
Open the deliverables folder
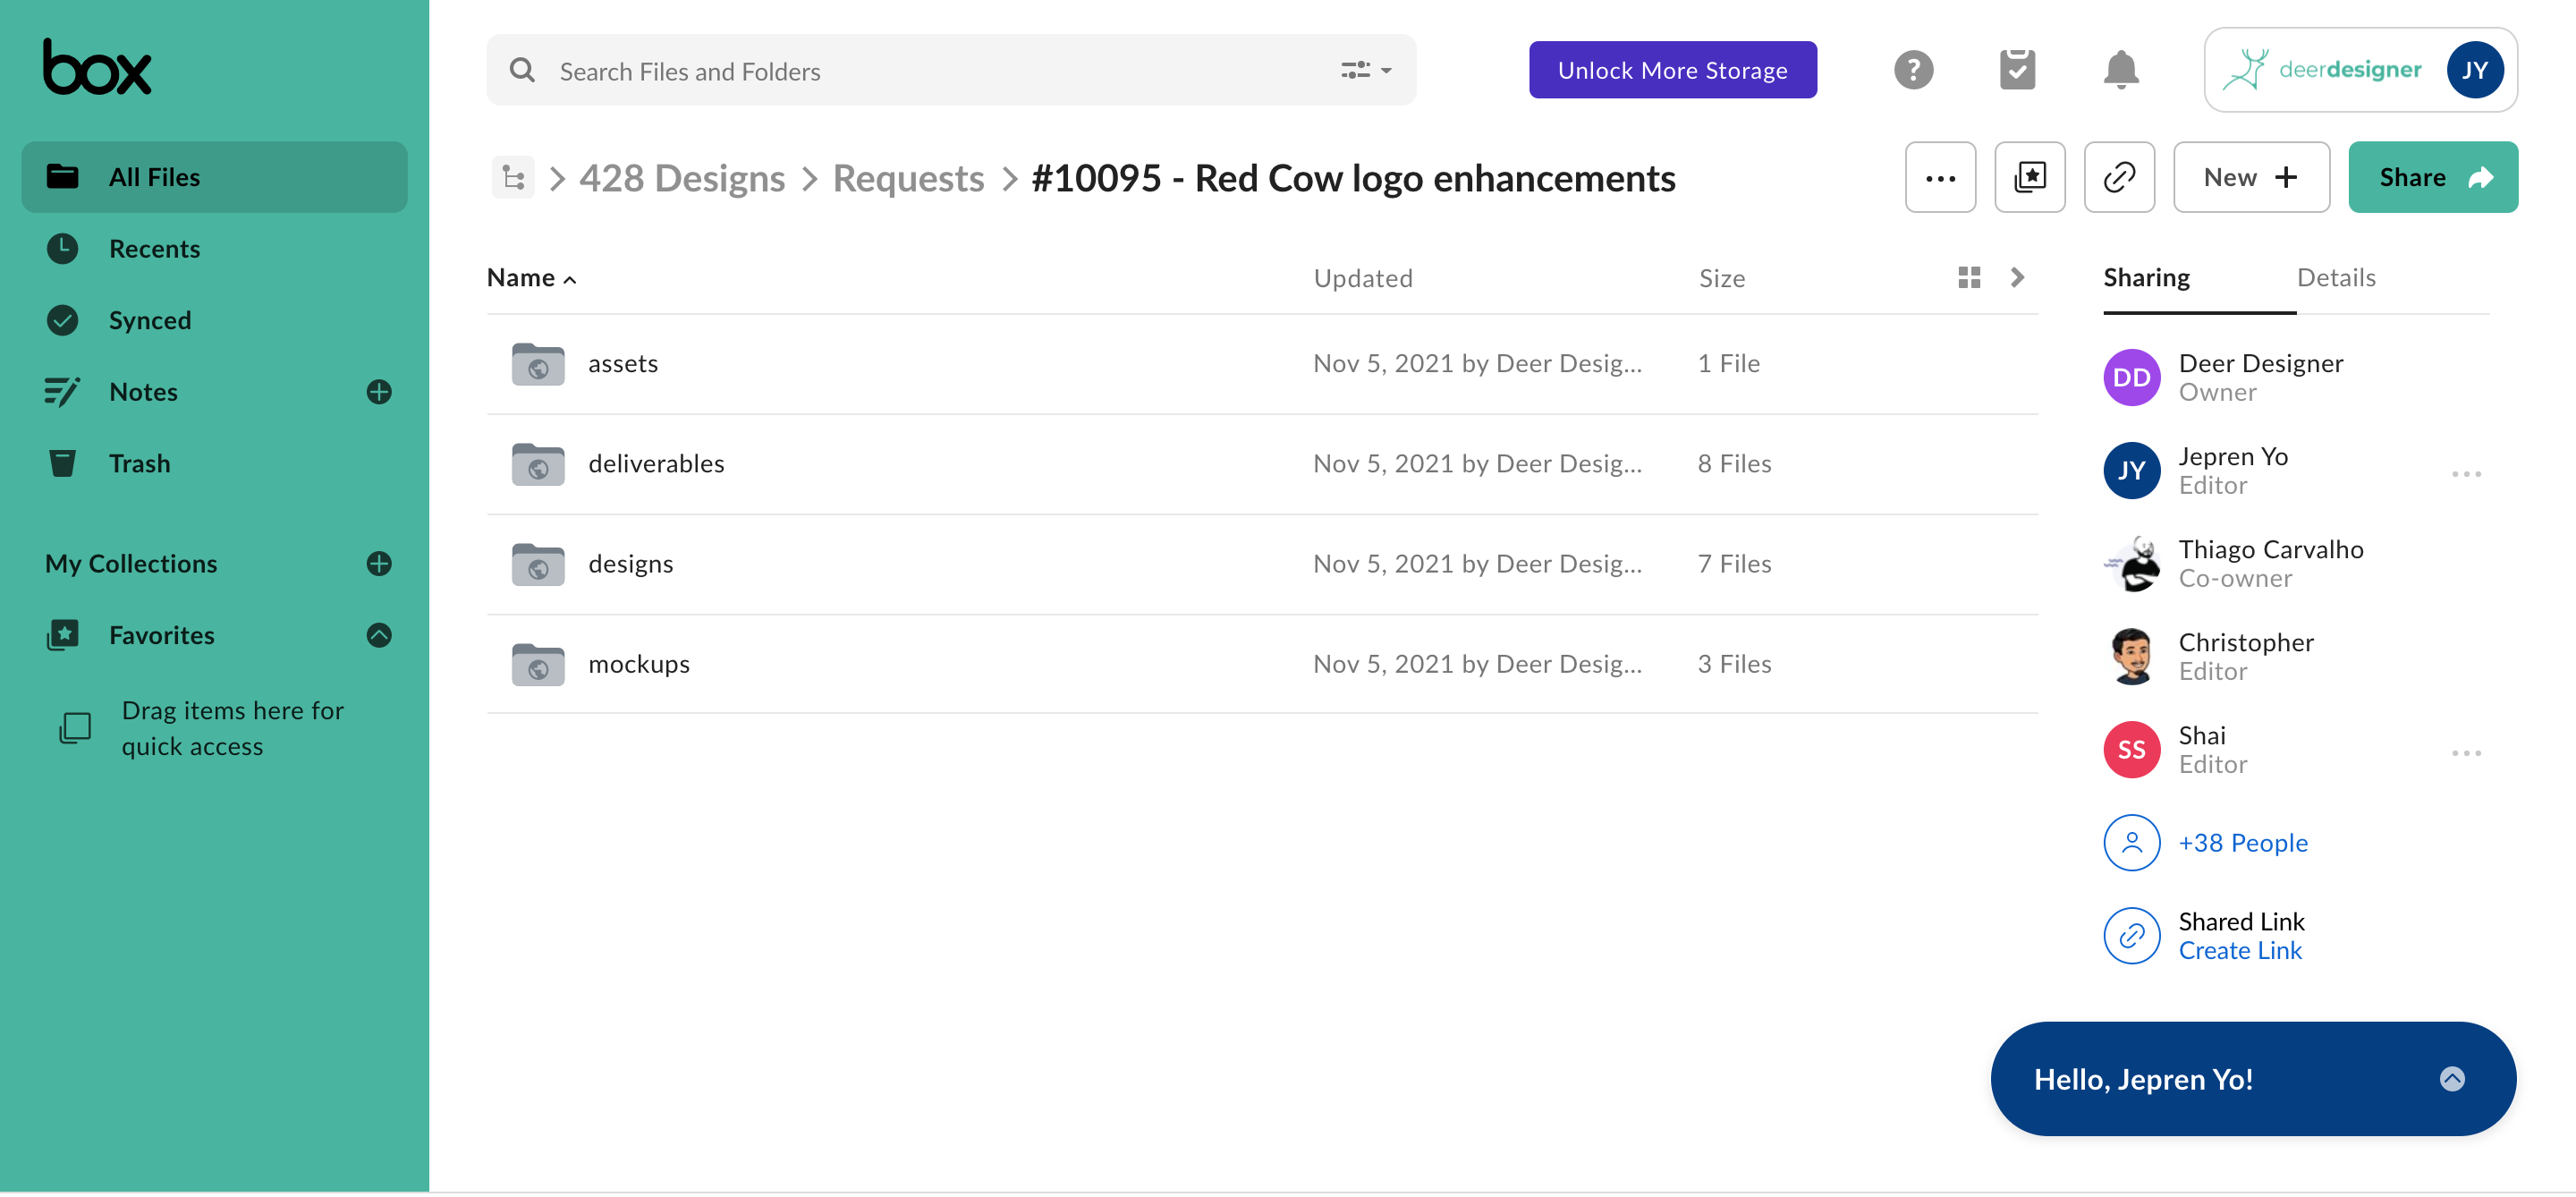tap(656, 464)
